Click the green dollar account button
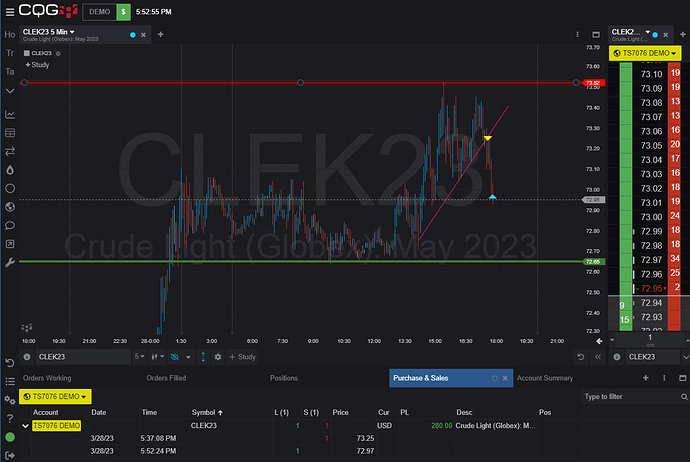The image size is (690, 462). pos(123,12)
